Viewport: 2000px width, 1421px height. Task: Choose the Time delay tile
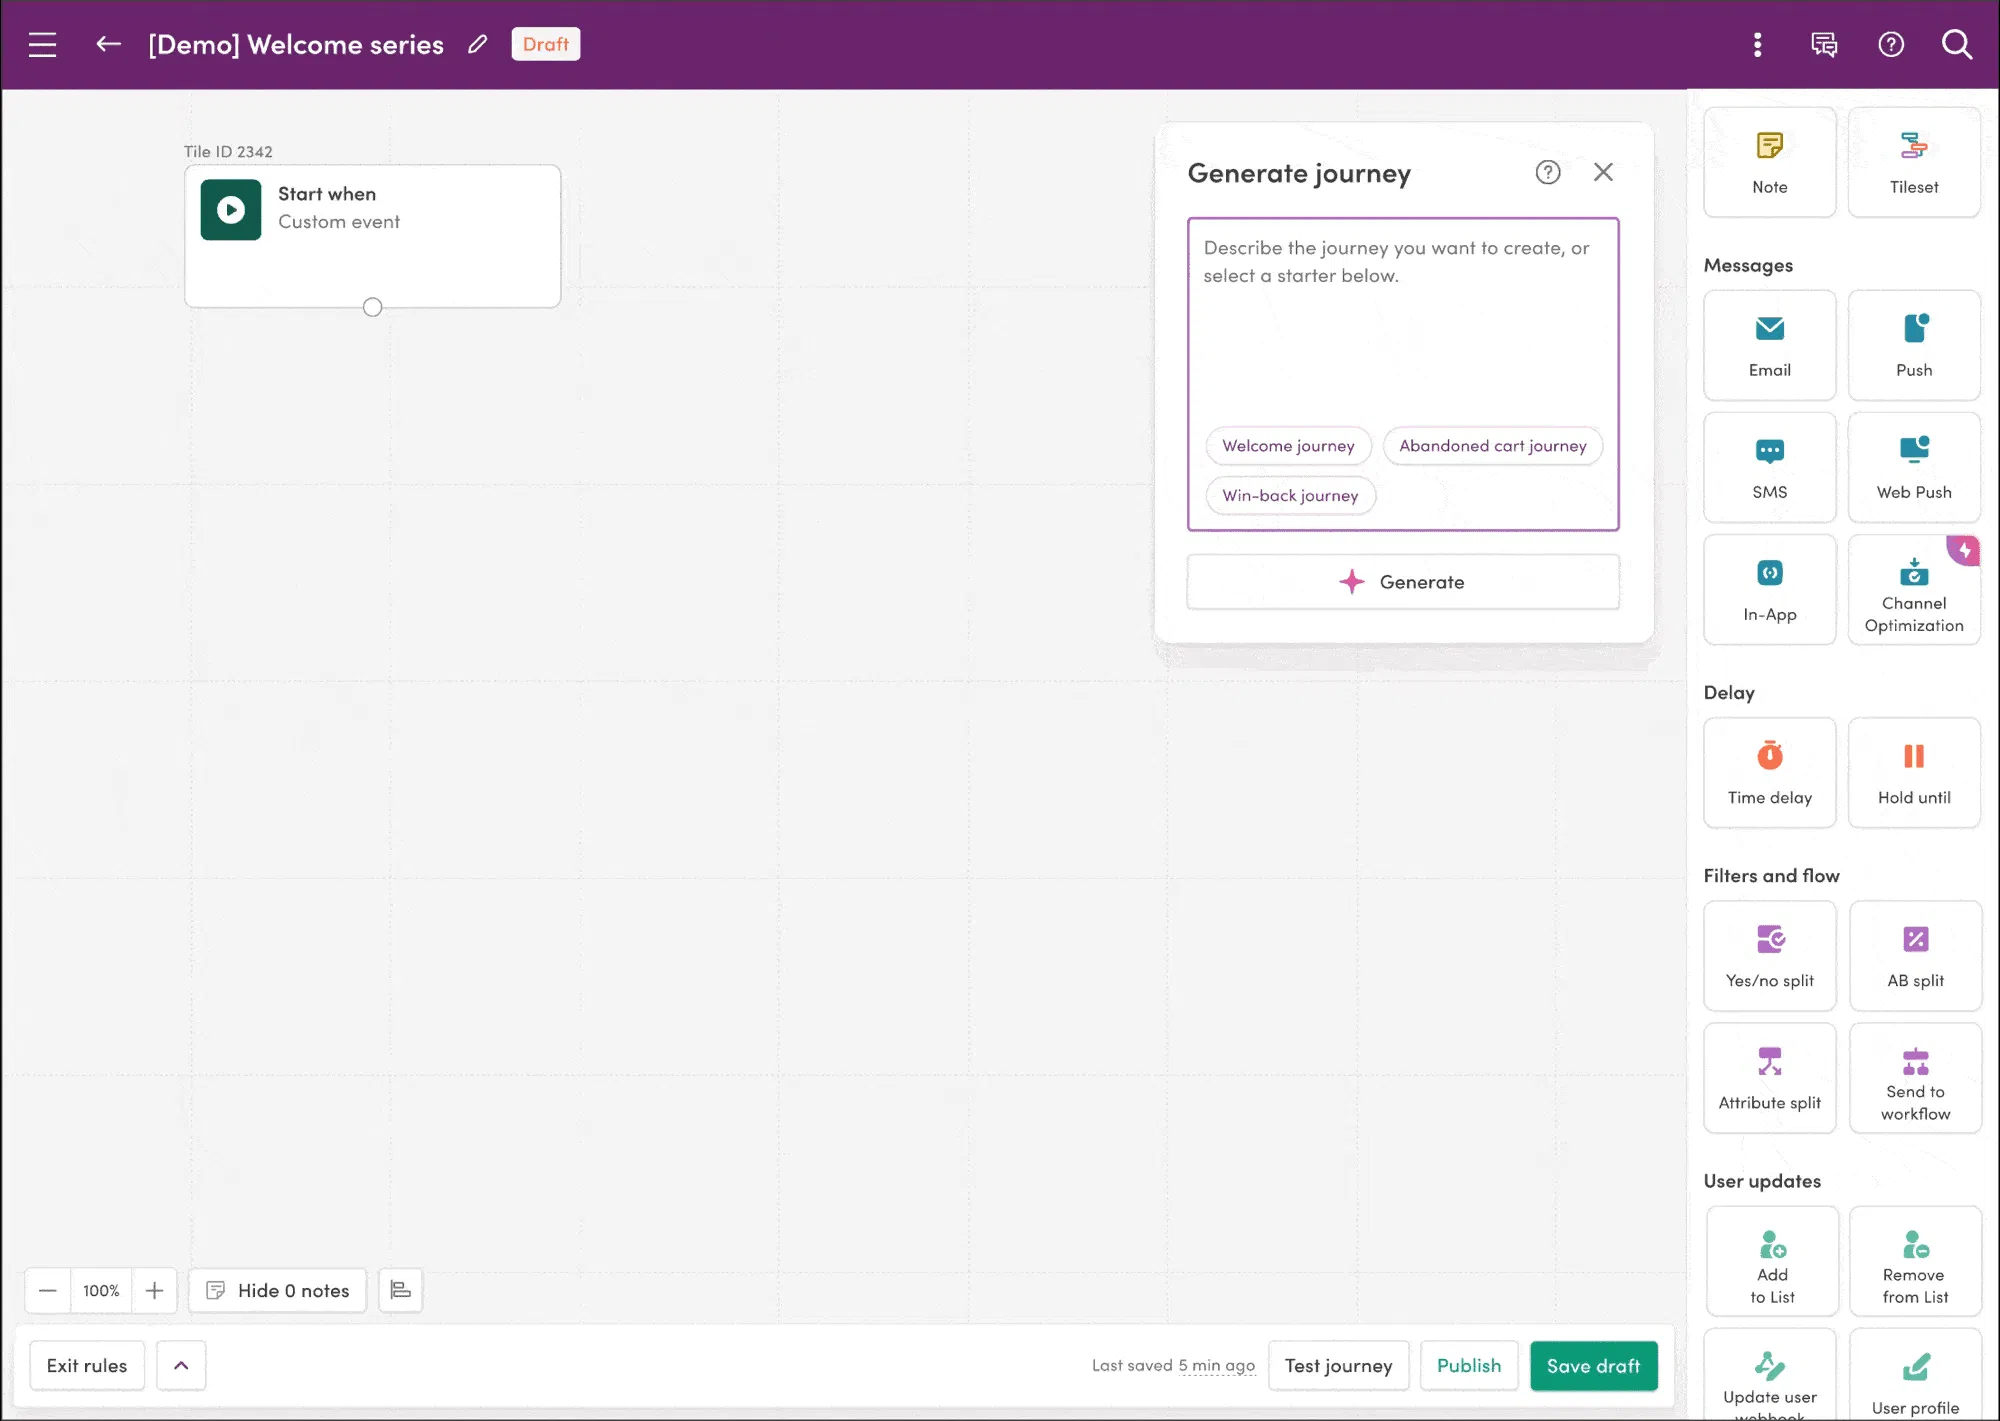1769,772
